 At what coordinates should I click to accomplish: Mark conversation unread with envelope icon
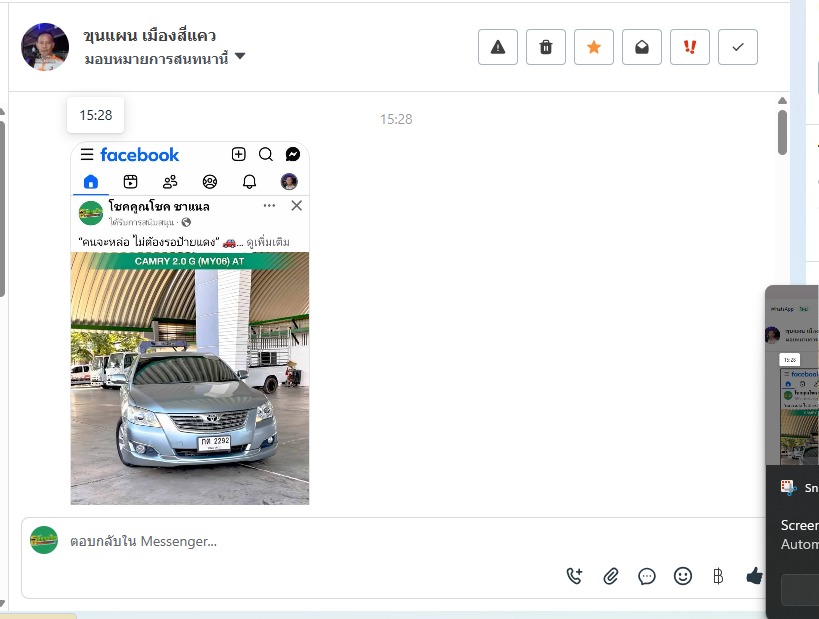(642, 47)
